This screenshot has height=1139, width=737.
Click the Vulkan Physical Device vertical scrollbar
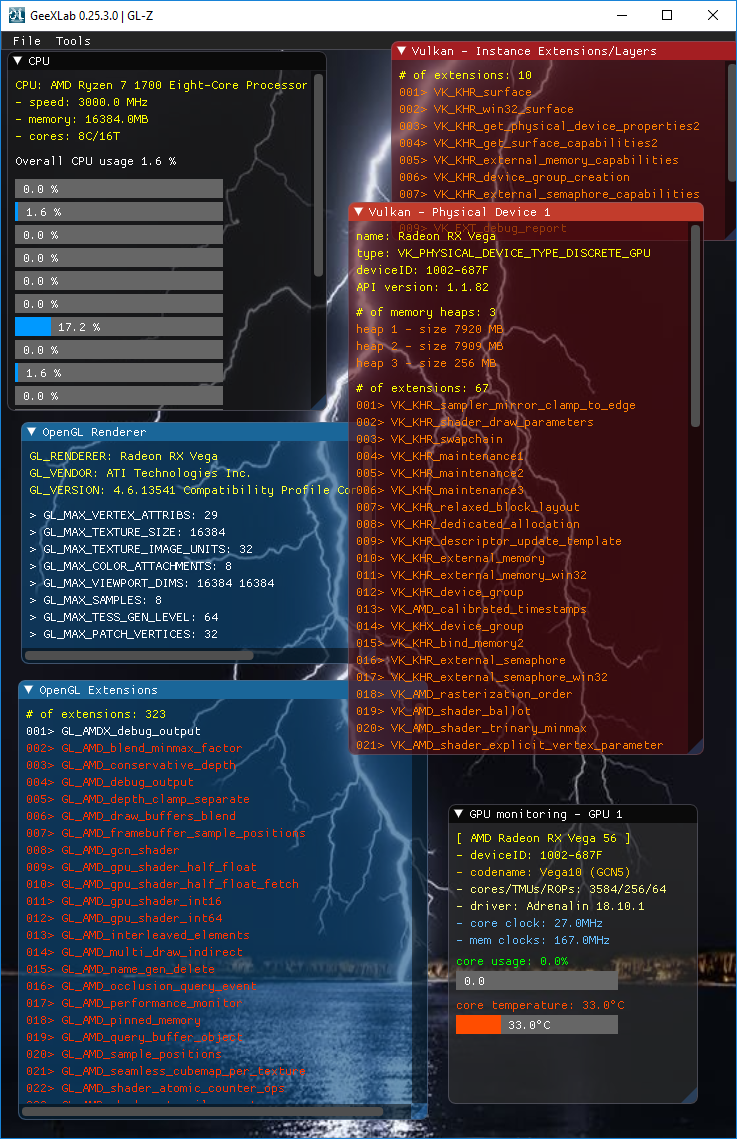(x=695, y=325)
